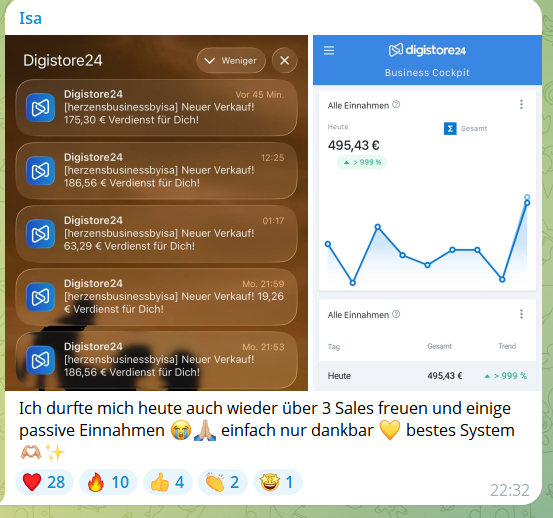Select the first data point on the chart
This screenshot has height=518, width=553.
coord(328,244)
